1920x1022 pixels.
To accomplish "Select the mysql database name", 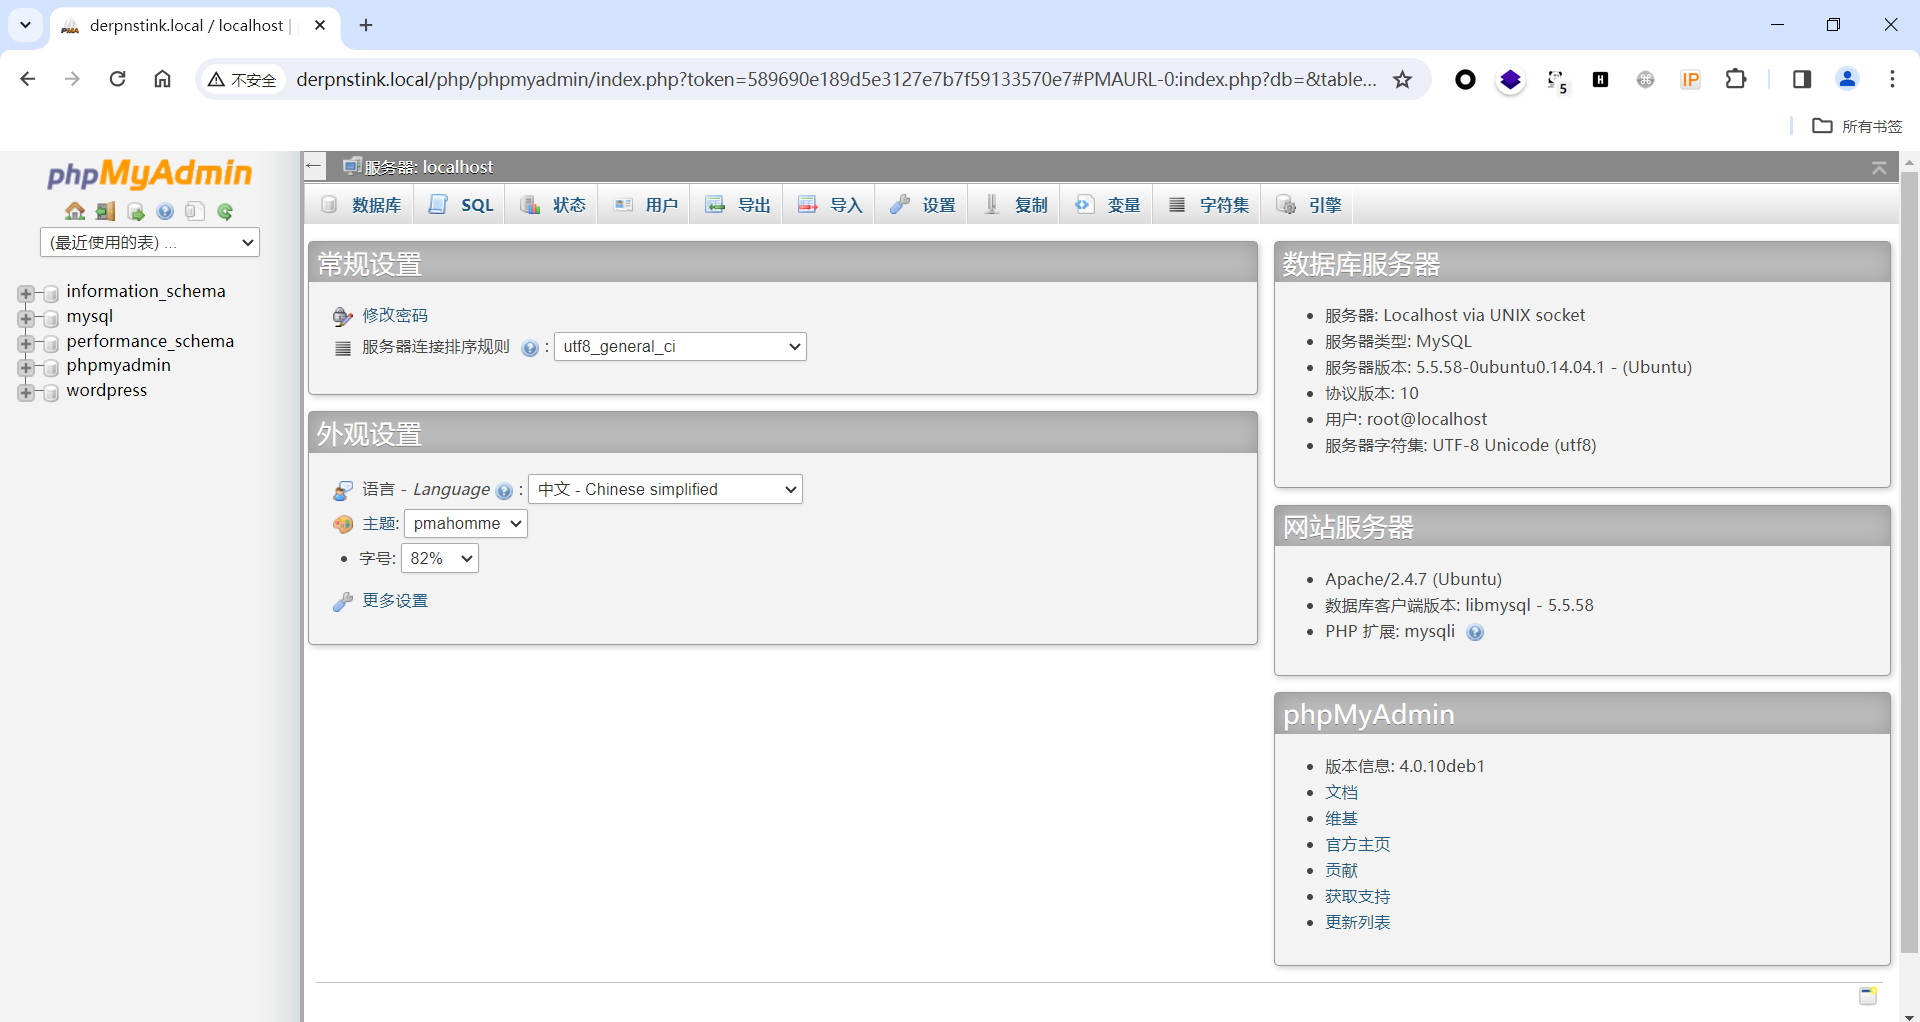I will pyautogui.click(x=90, y=316).
